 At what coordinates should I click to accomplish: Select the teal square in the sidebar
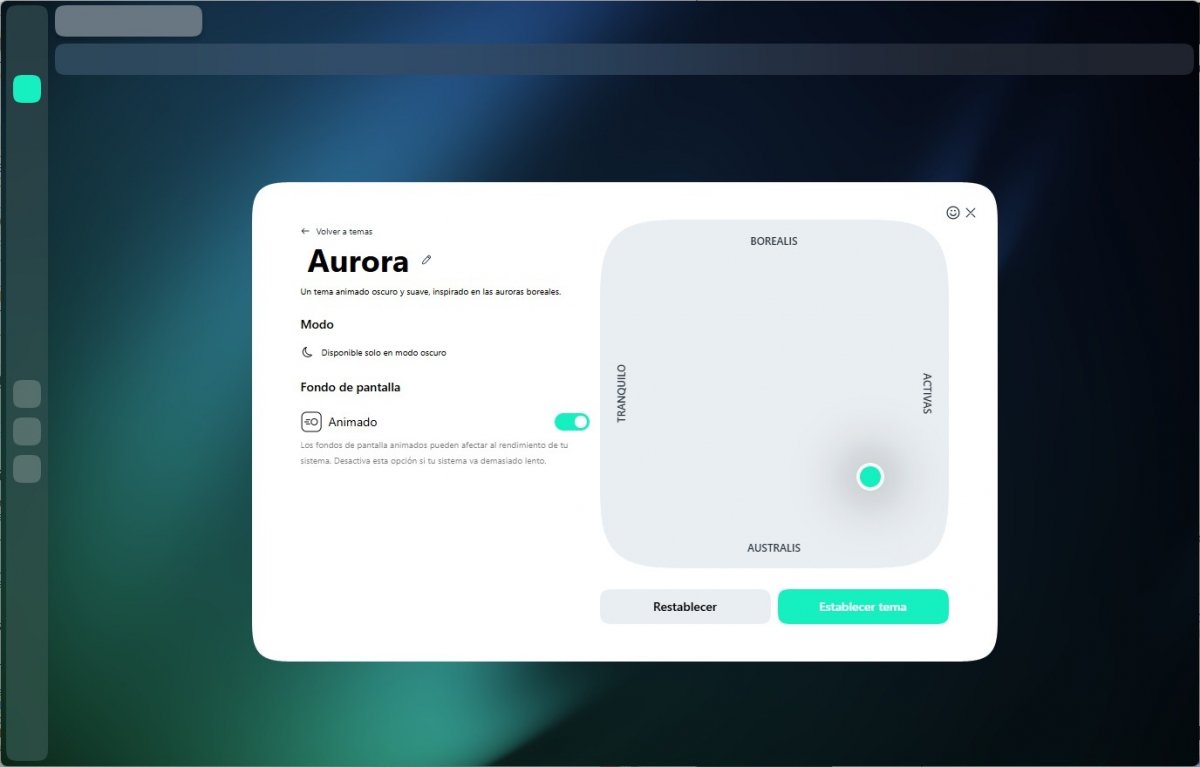point(27,89)
